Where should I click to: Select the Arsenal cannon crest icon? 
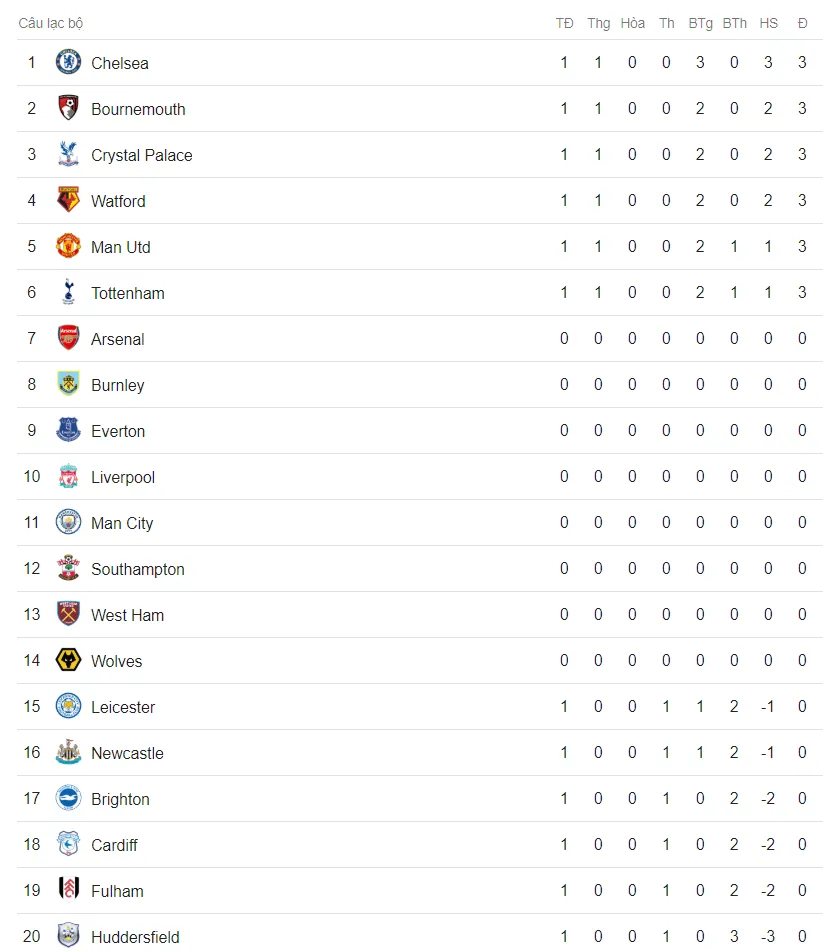tap(69, 338)
